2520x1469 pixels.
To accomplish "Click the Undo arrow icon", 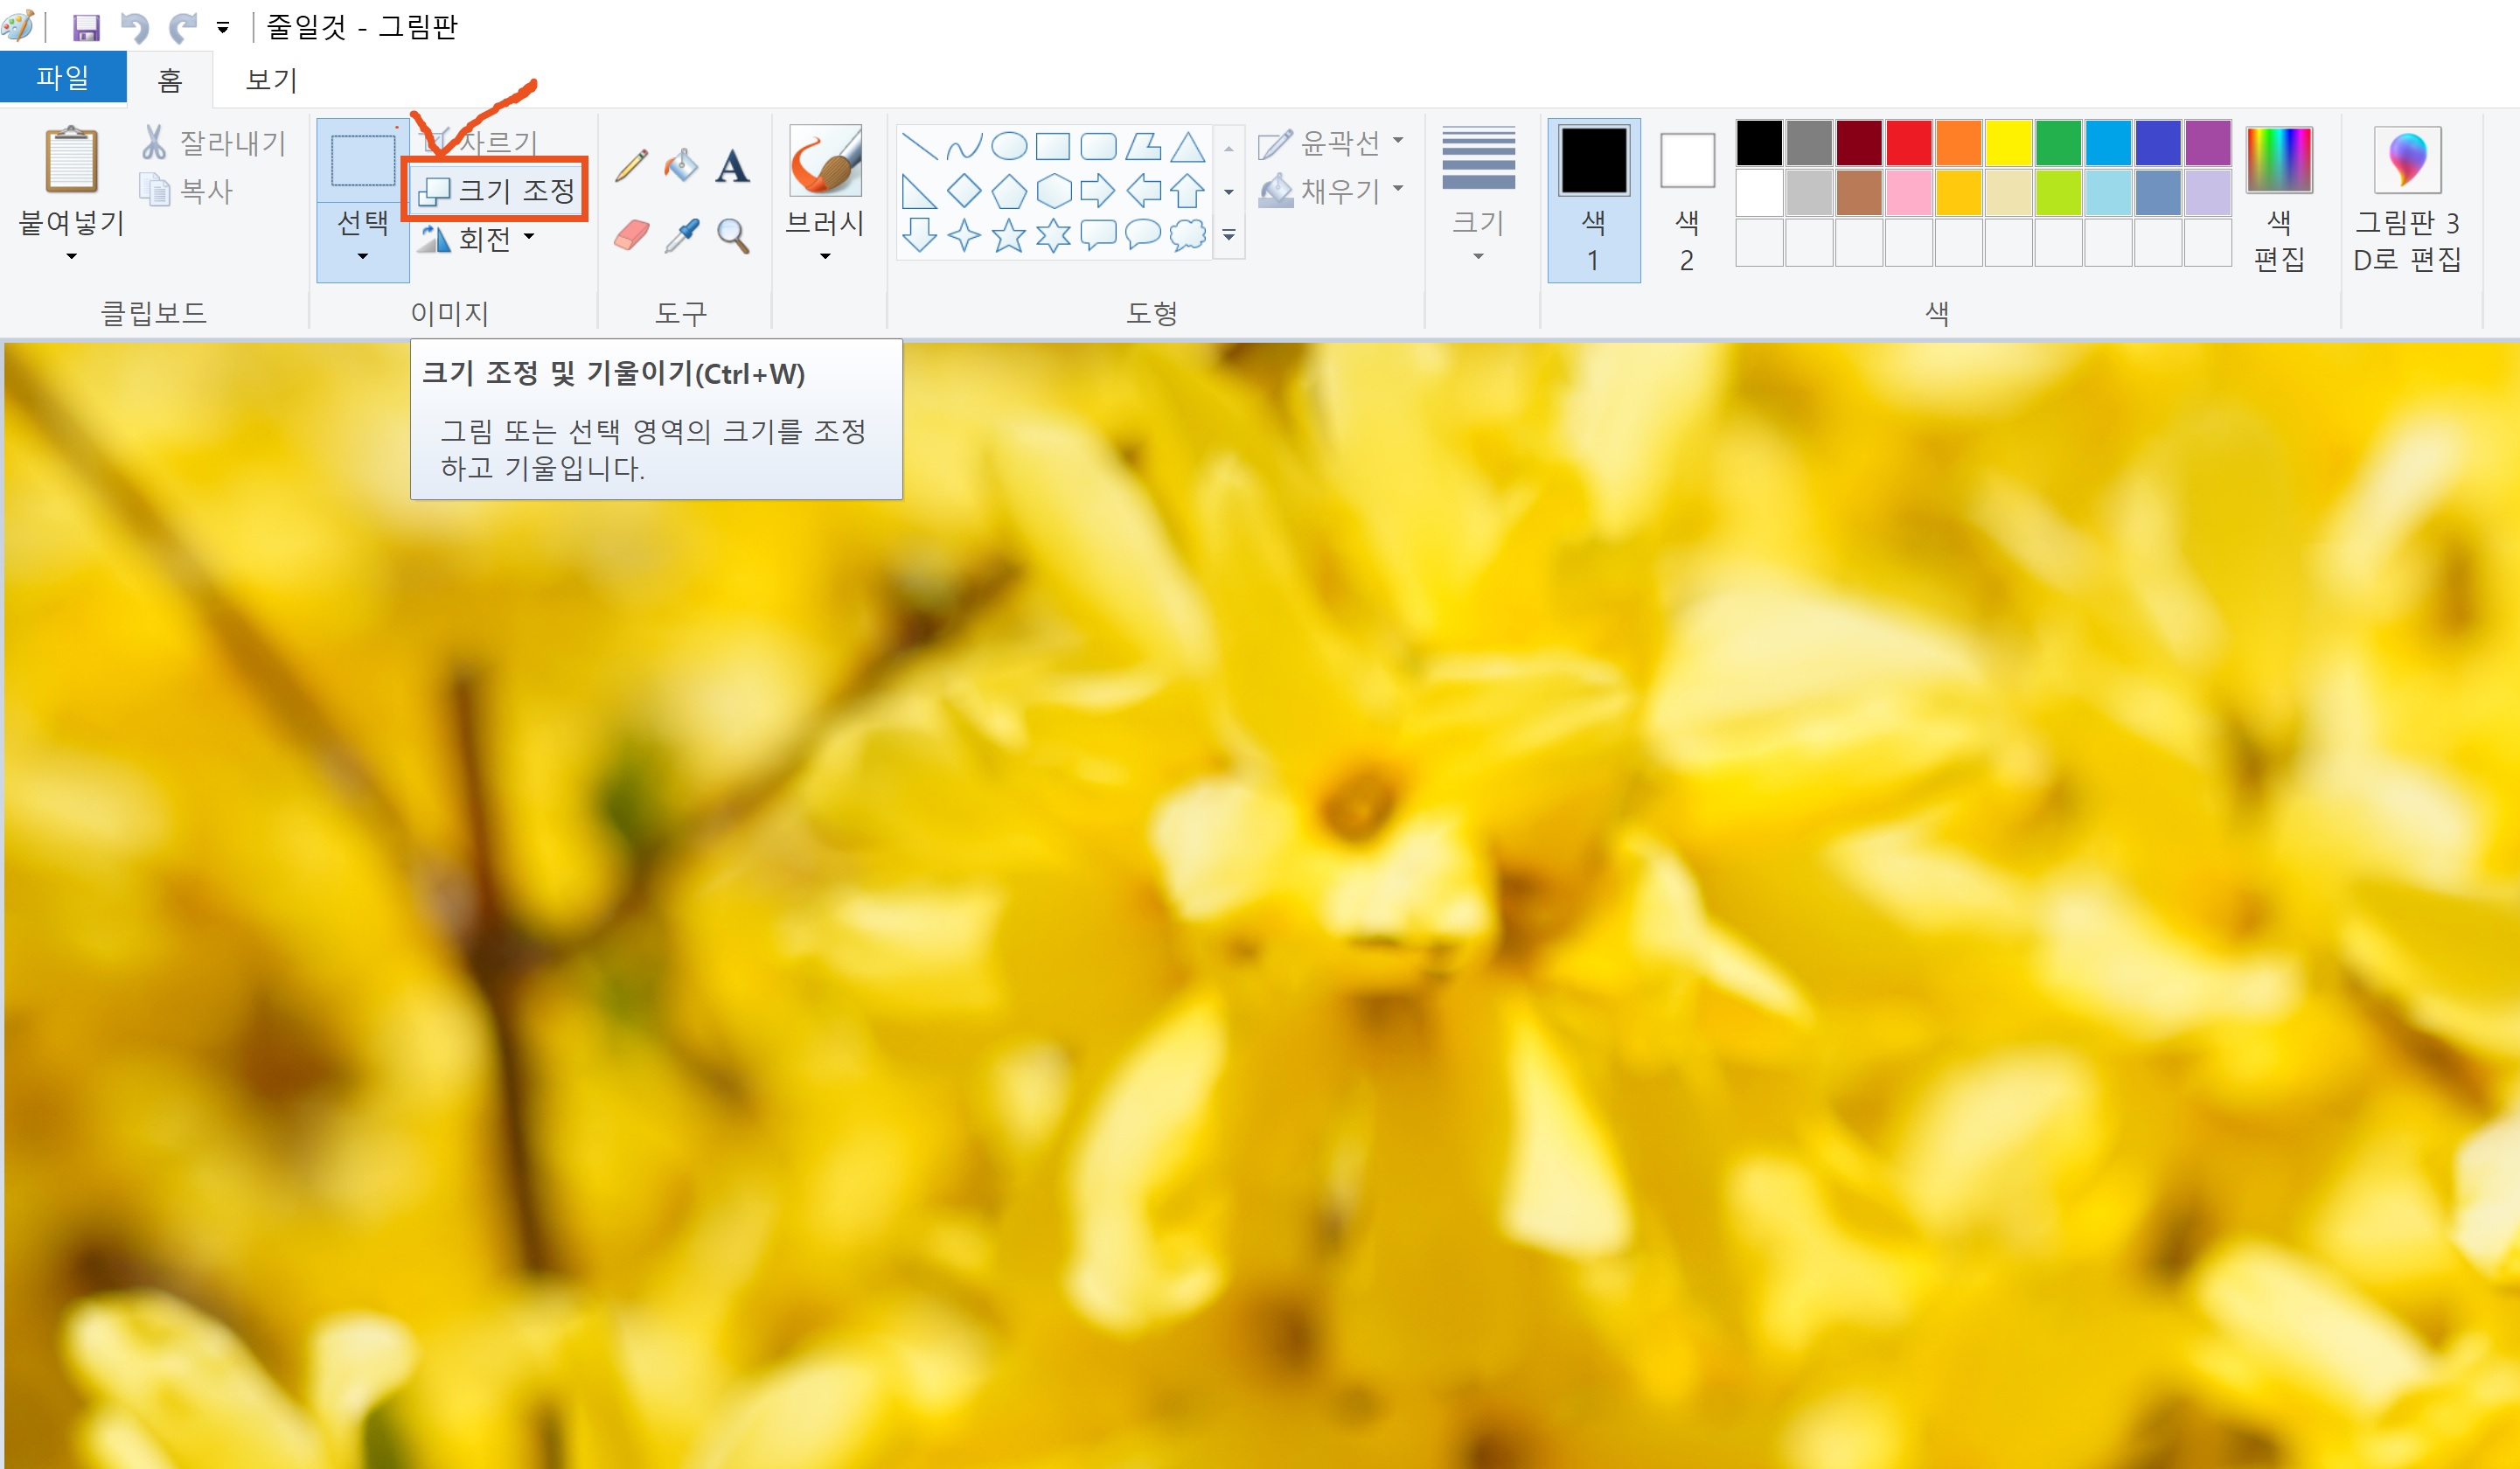I will point(135,27).
